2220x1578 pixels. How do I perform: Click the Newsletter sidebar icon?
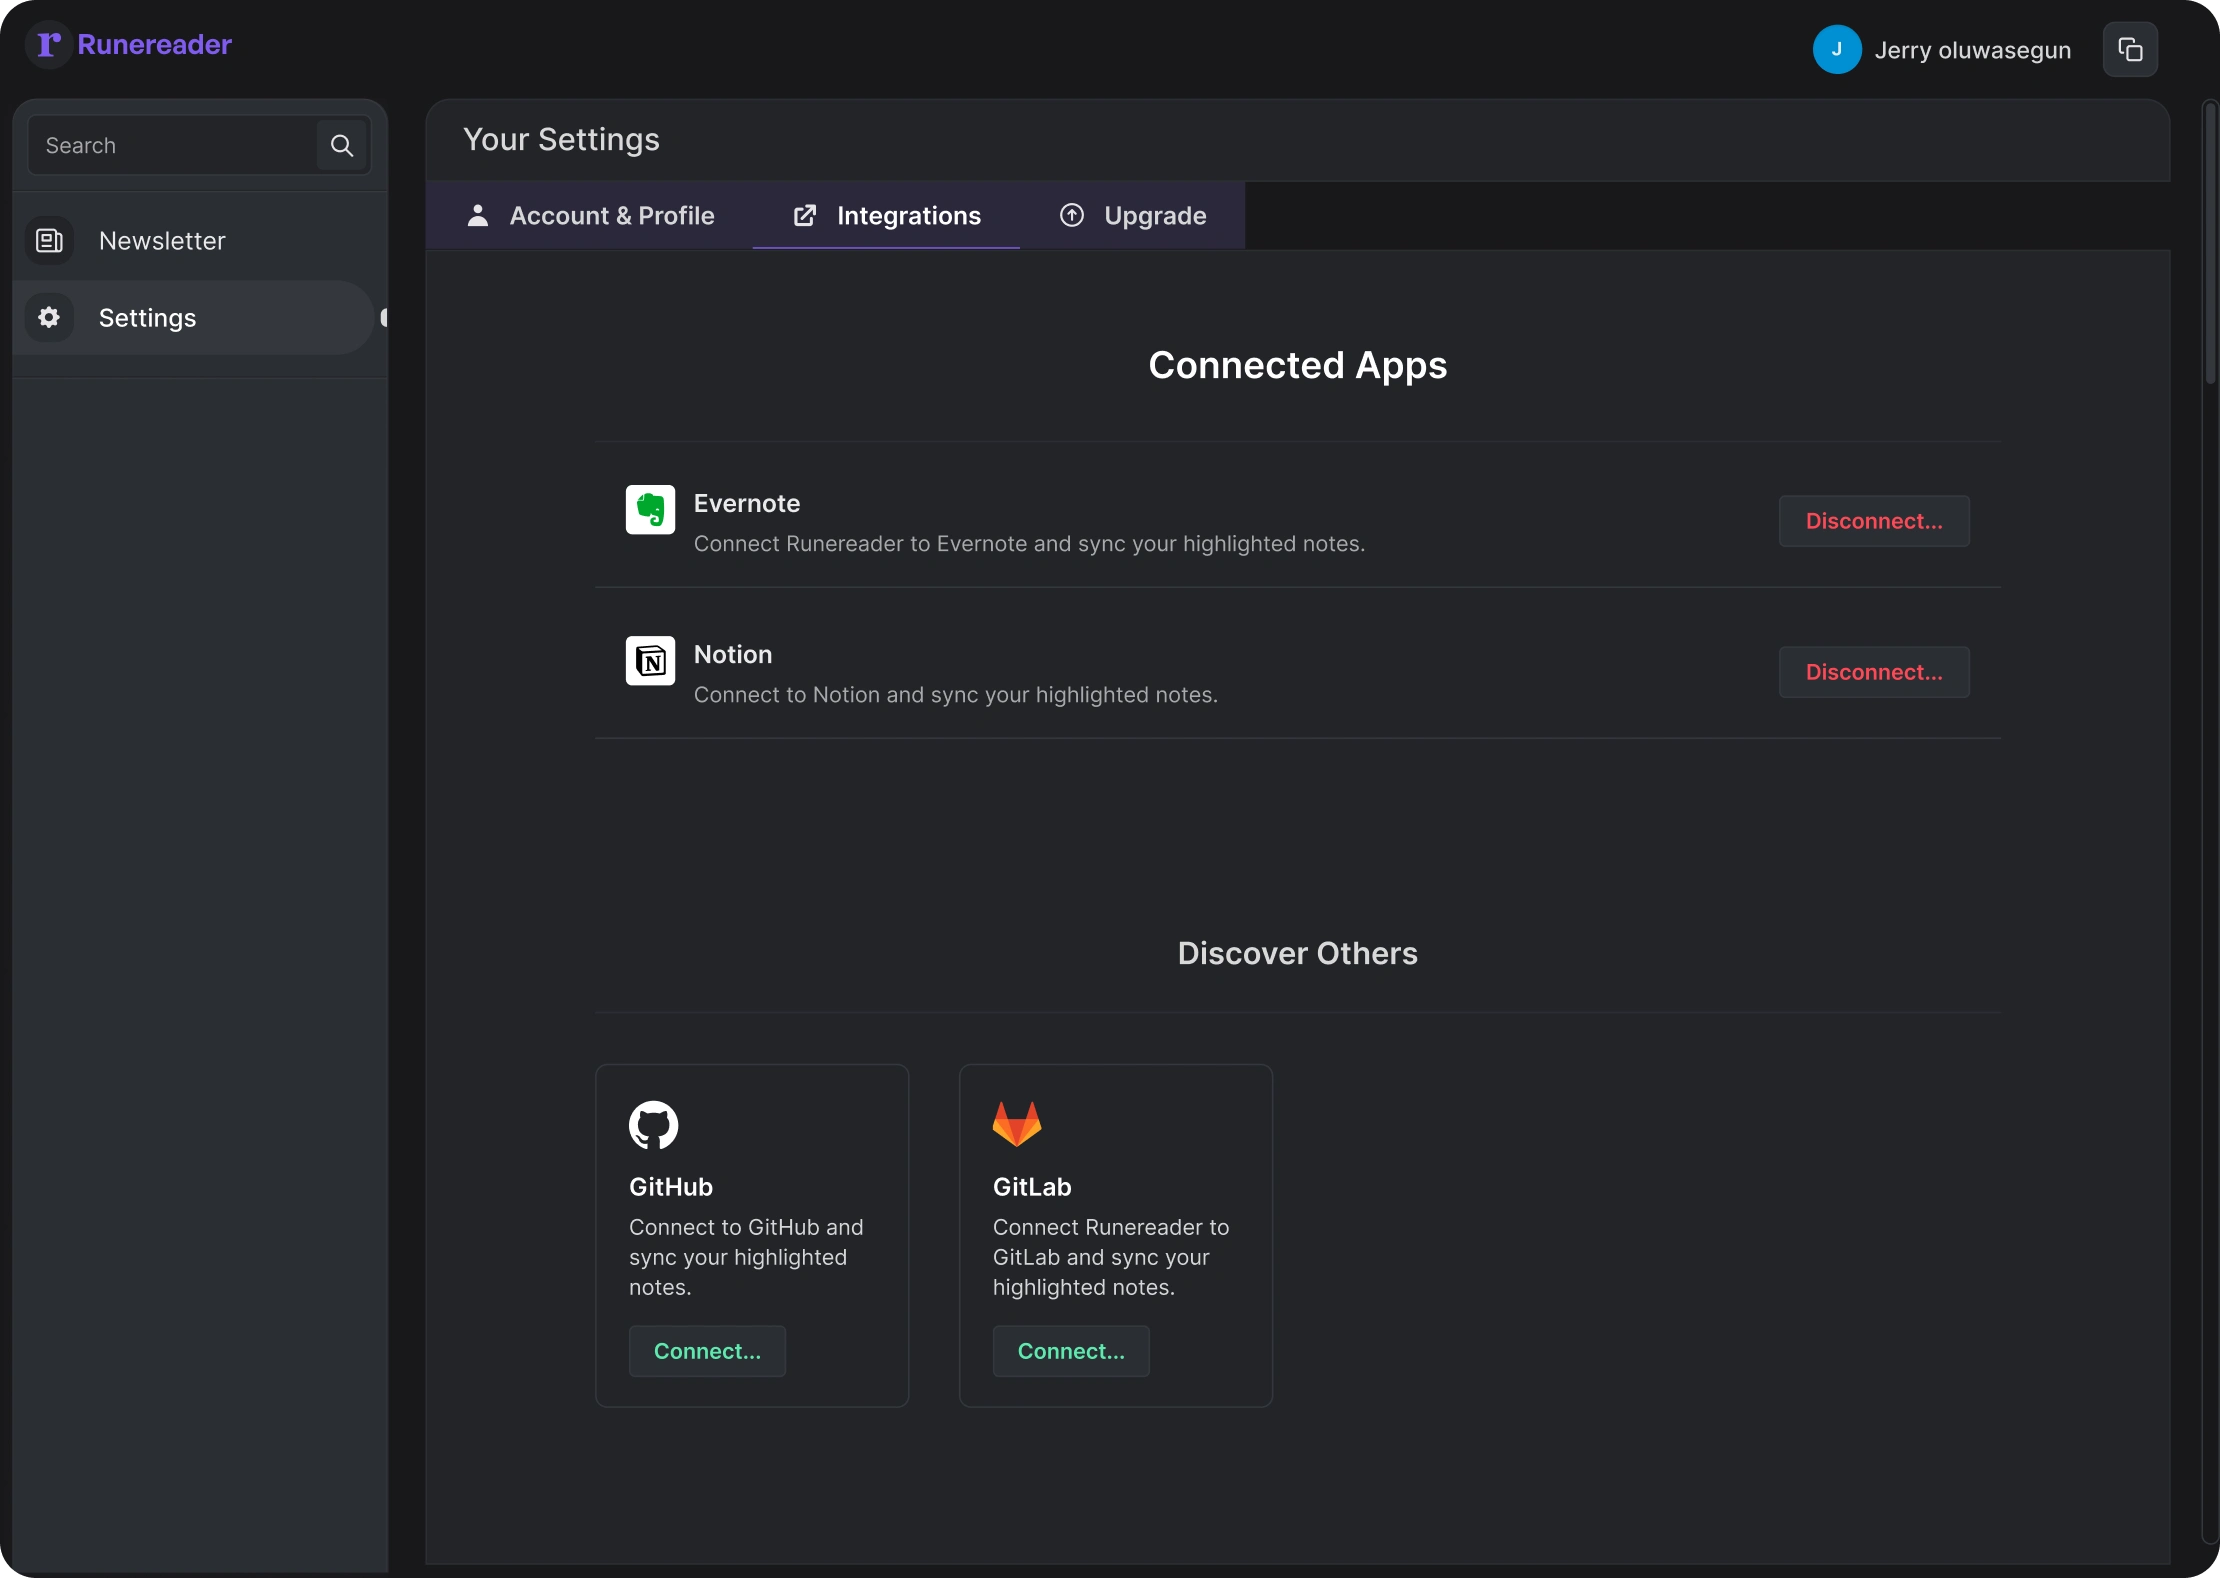pyautogui.click(x=49, y=241)
